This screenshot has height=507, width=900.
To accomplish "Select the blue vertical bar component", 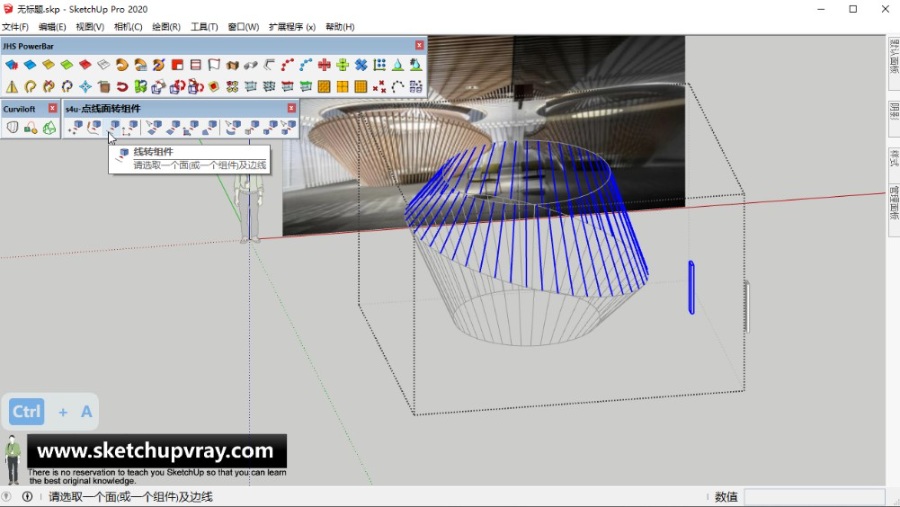I will tap(692, 287).
